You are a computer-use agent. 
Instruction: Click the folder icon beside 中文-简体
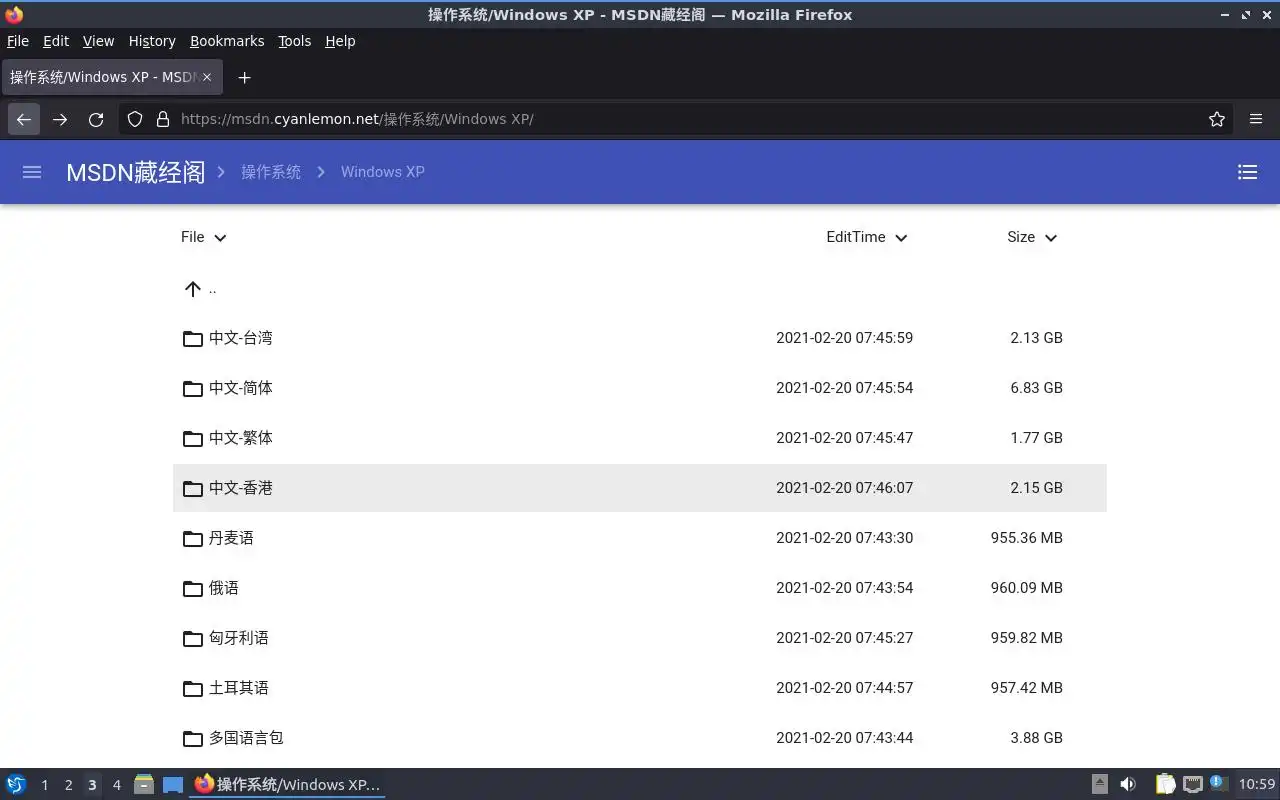pyautogui.click(x=193, y=389)
